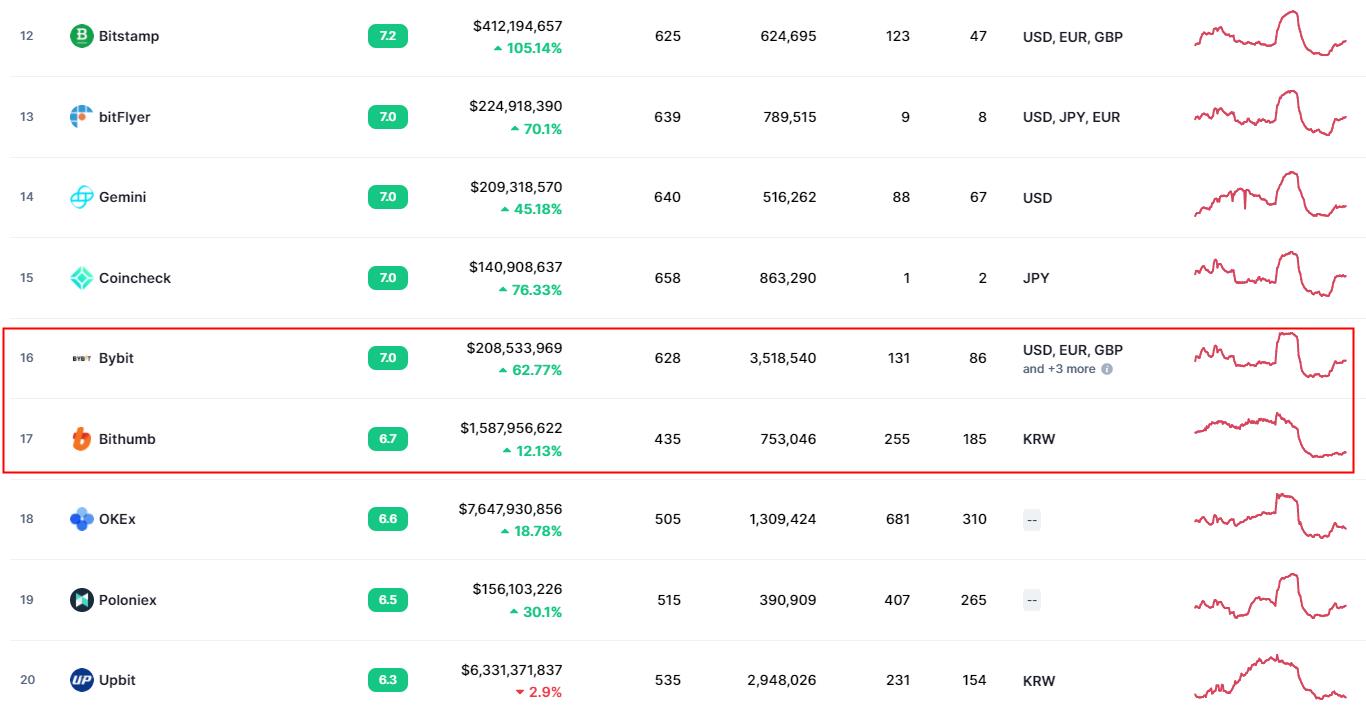Click OKEx's markets count 681
This screenshot has height=716, width=1366.
pos(898,519)
